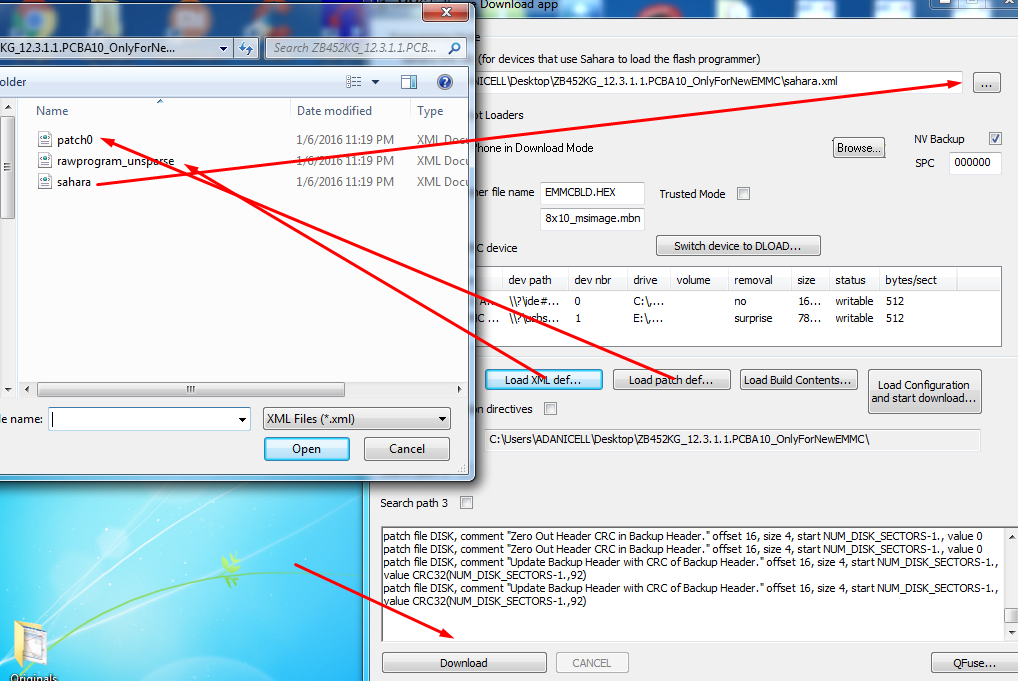Open the Originals folder on desktop
The height and width of the screenshot is (681, 1018).
click(x=32, y=651)
